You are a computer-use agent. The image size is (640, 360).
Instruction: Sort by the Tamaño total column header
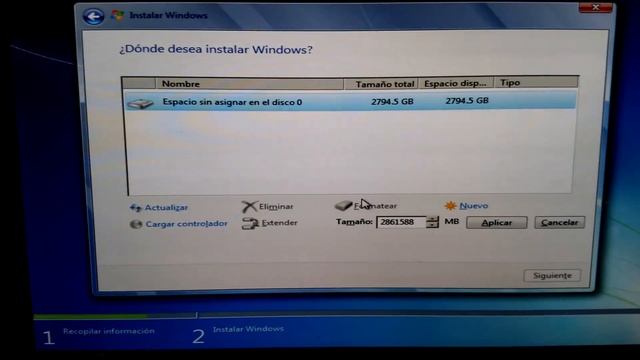pos(381,84)
